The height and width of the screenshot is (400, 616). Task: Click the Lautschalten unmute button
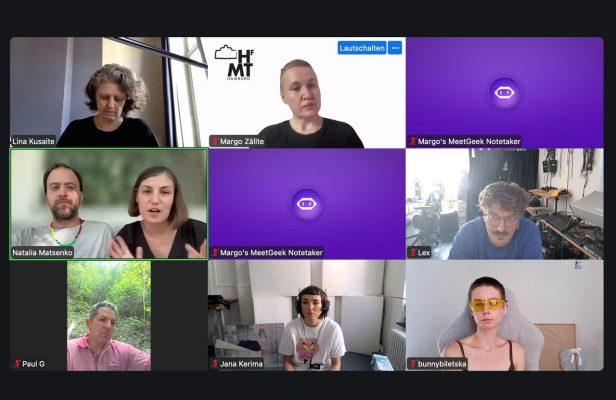(362, 48)
